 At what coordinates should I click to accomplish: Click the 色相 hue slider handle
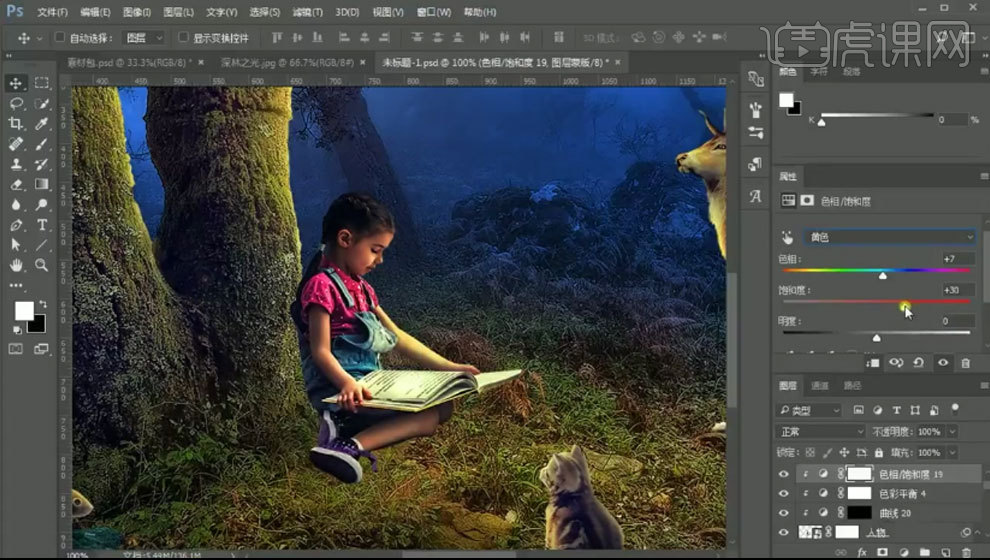[x=883, y=275]
